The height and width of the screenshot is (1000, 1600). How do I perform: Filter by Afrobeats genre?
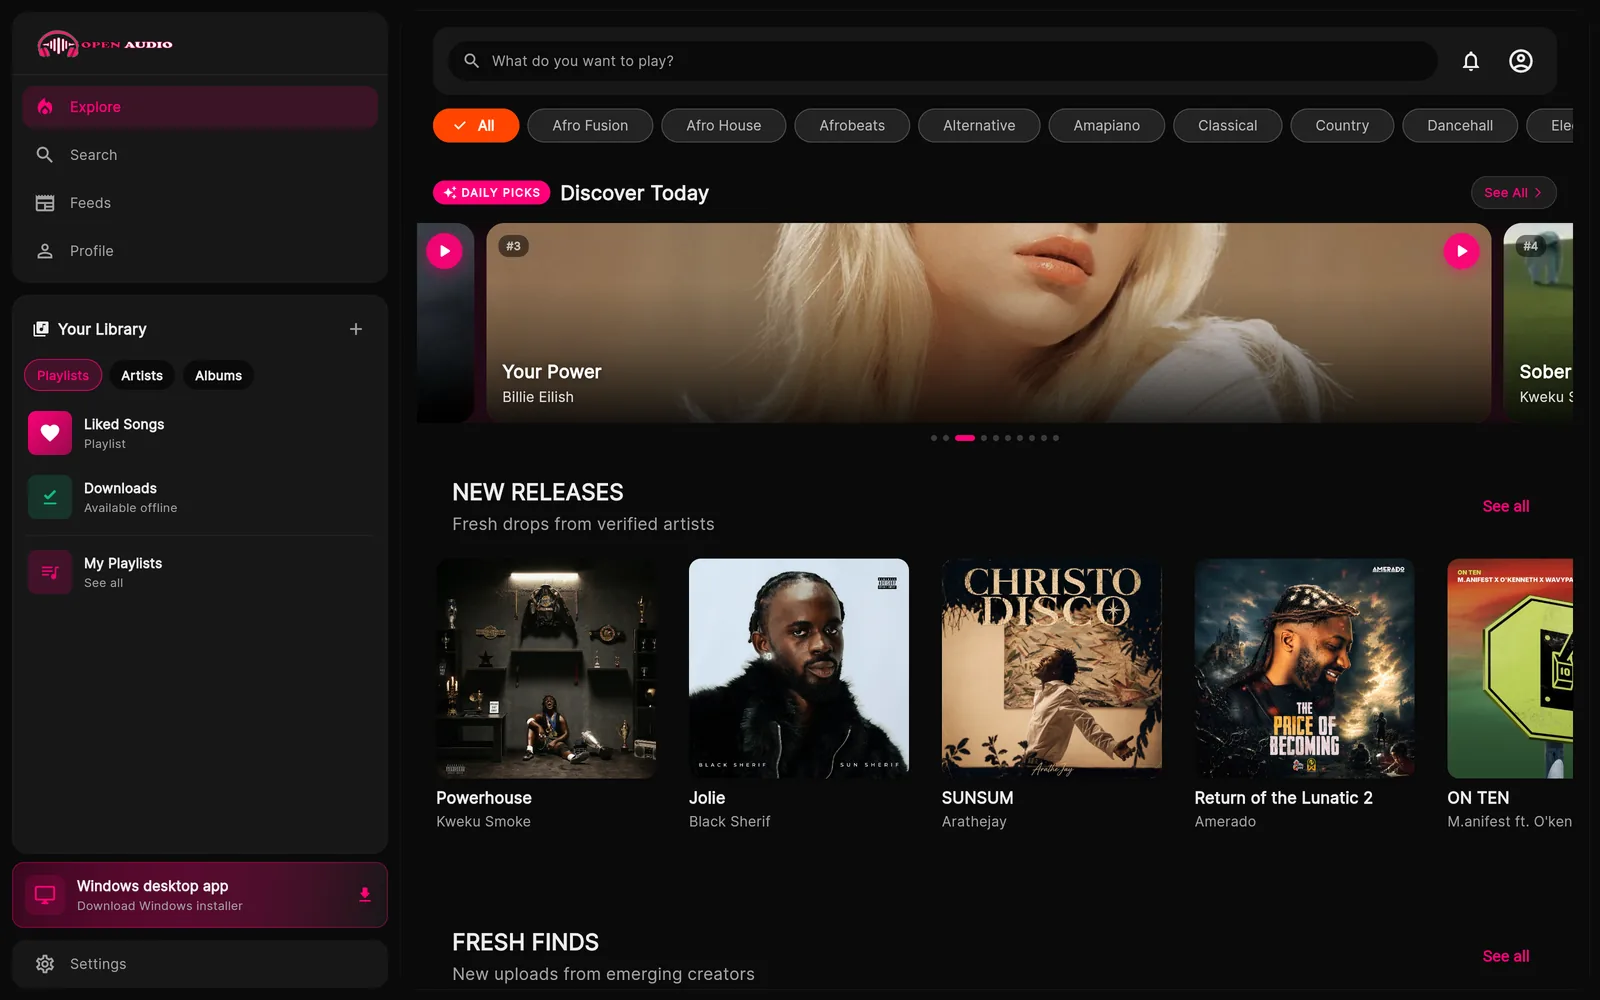(852, 126)
